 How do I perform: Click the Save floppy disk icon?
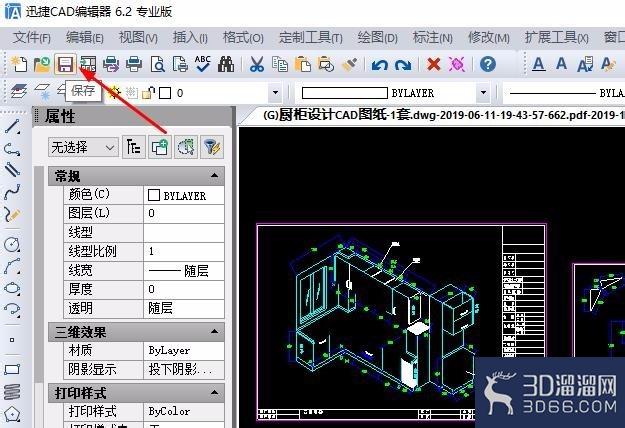65,64
